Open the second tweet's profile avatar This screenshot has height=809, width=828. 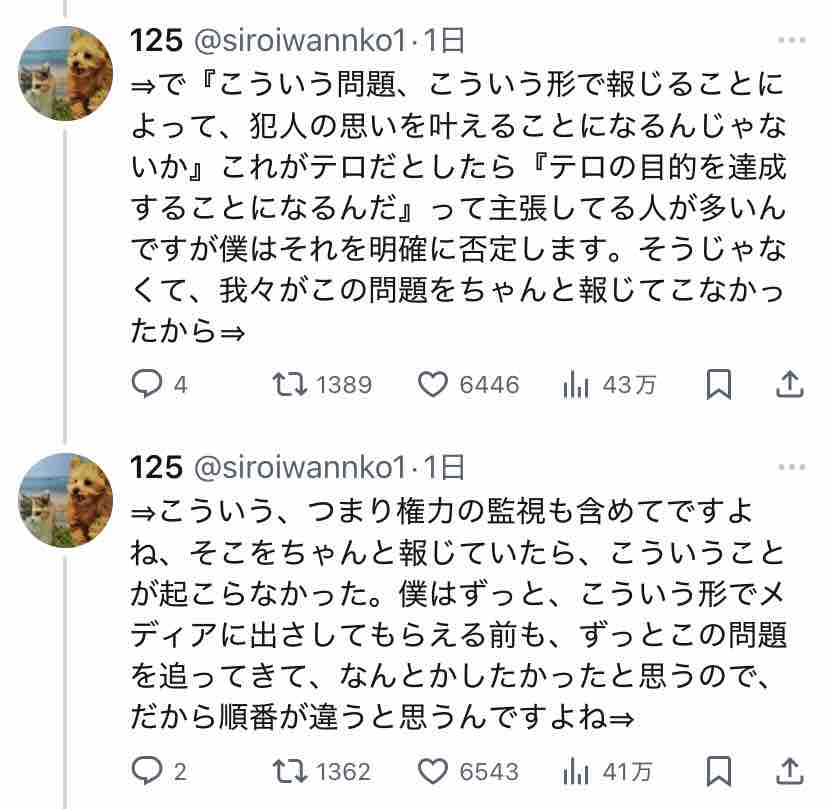coord(67,499)
